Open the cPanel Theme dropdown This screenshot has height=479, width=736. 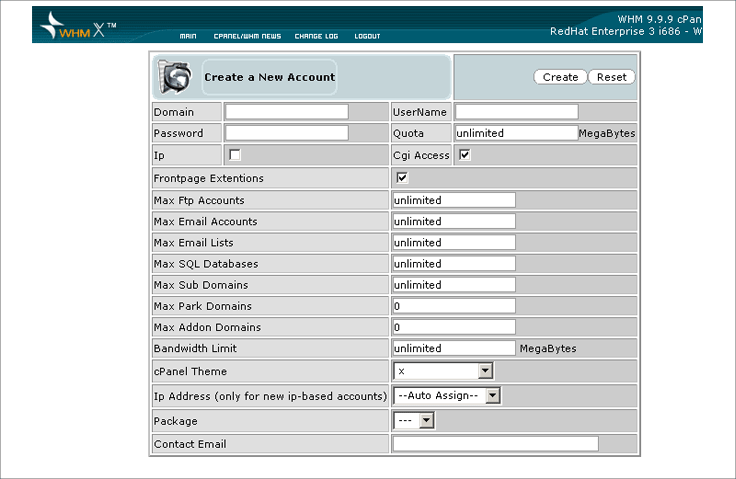click(x=443, y=371)
